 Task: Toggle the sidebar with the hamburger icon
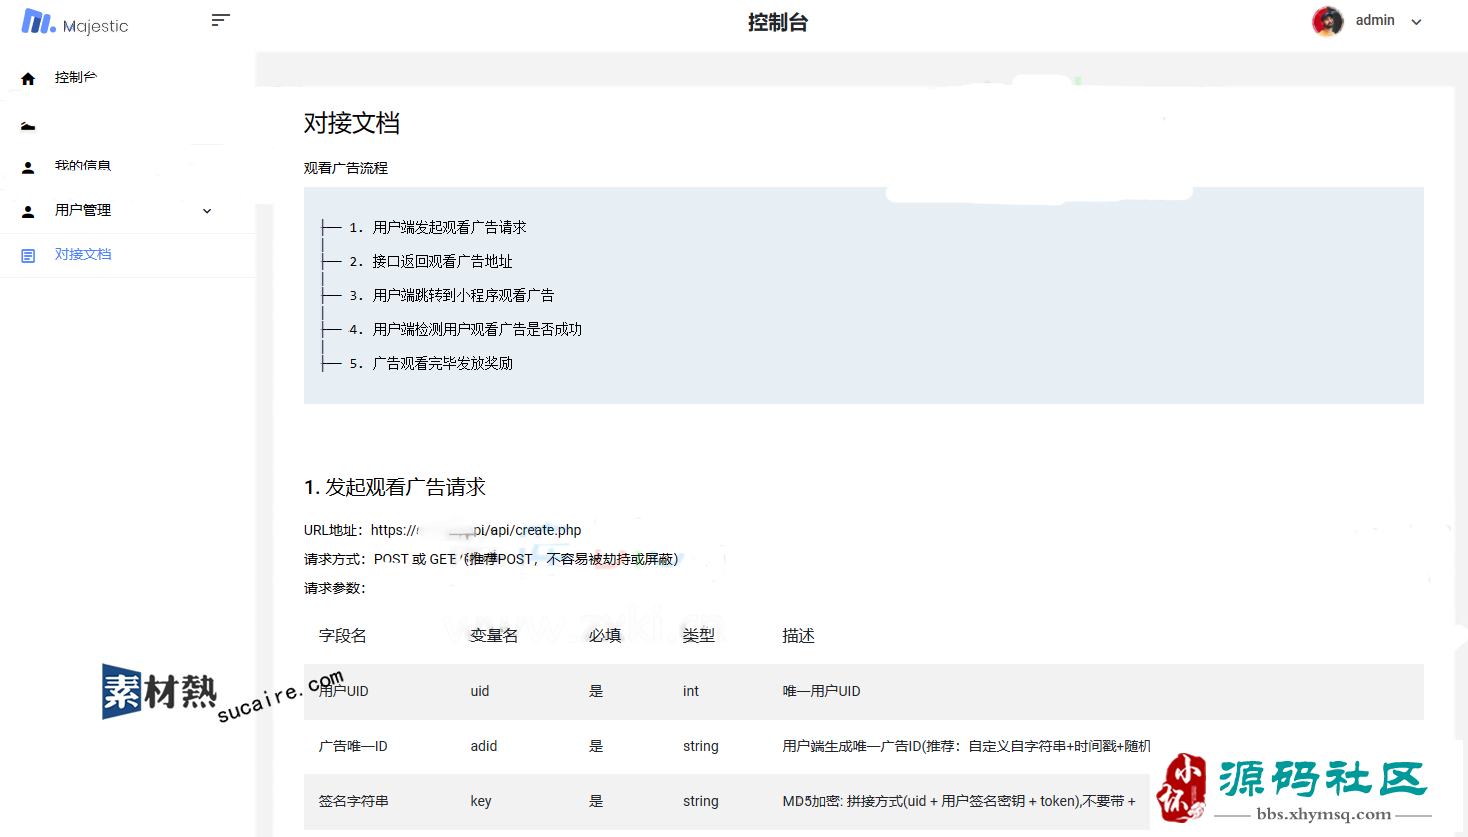(221, 20)
